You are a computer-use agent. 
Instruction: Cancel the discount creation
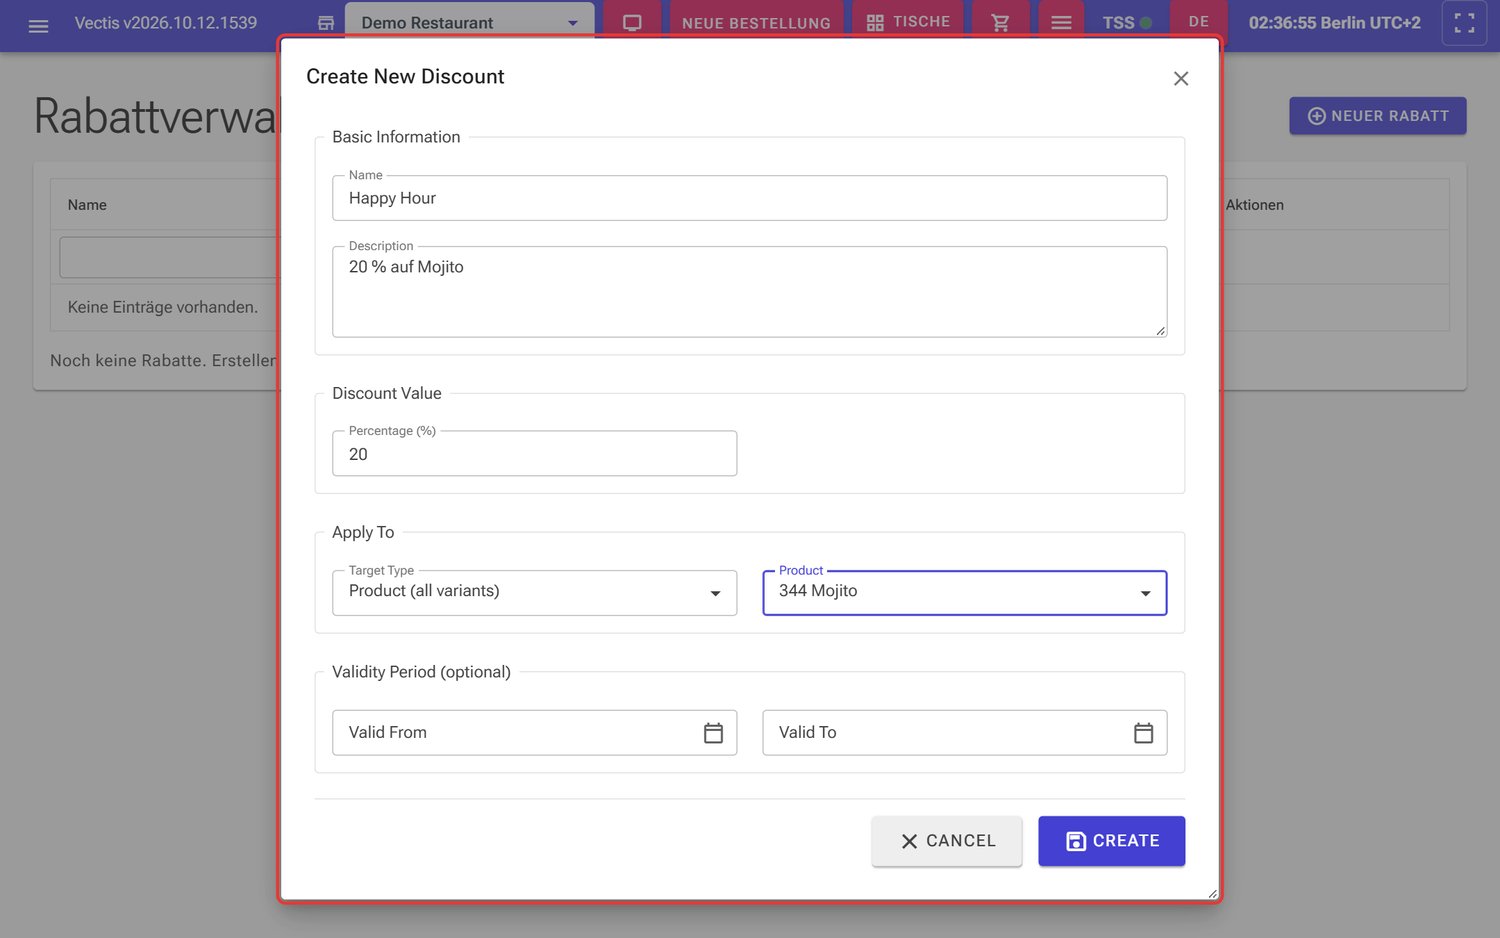coord(947,841)
